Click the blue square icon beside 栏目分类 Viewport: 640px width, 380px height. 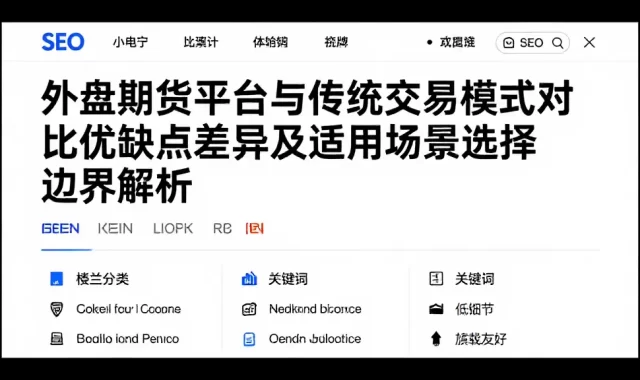click(57, 279)
